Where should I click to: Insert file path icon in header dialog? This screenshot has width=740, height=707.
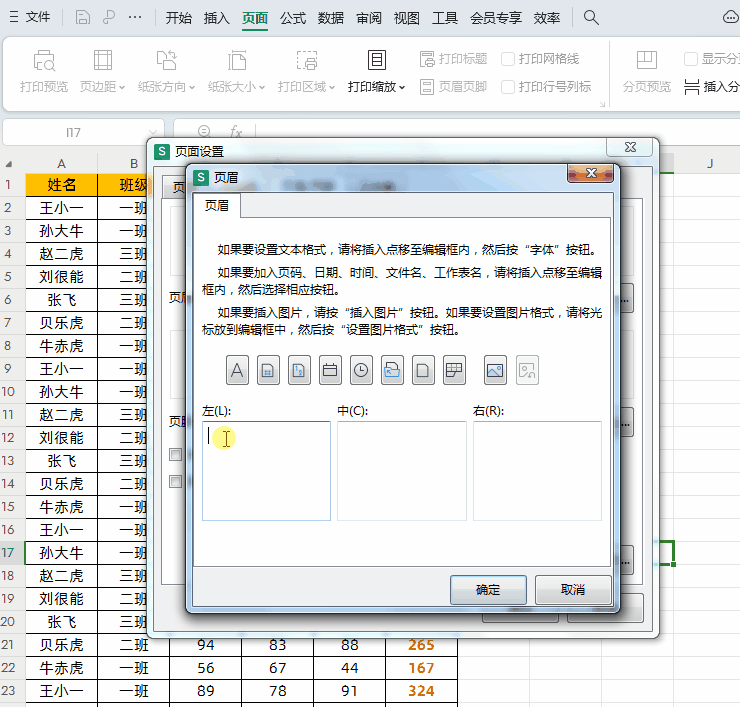392,370
